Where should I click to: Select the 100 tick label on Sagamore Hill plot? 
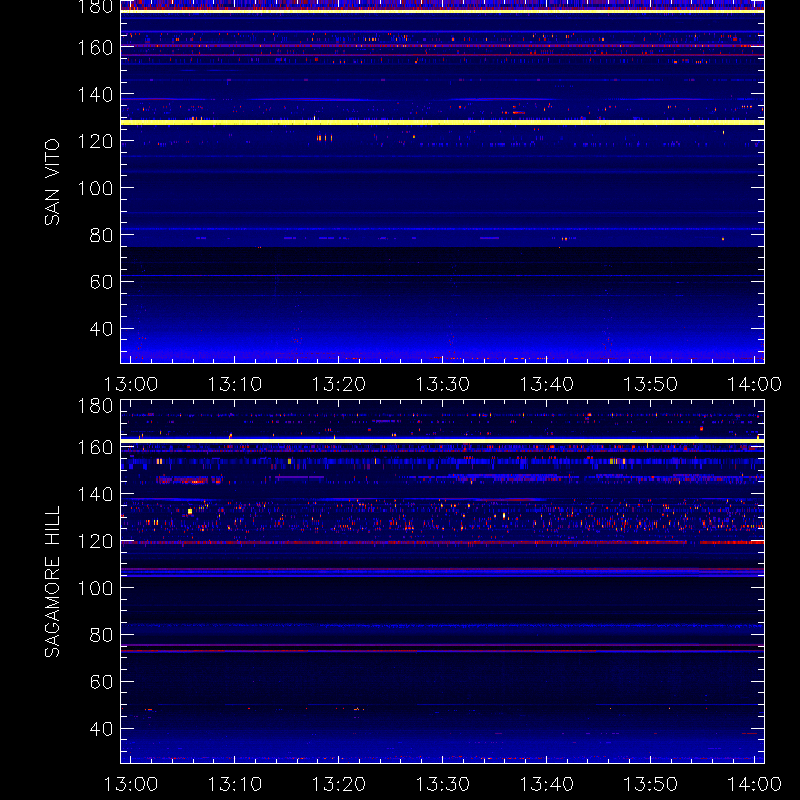coord(95,588)
